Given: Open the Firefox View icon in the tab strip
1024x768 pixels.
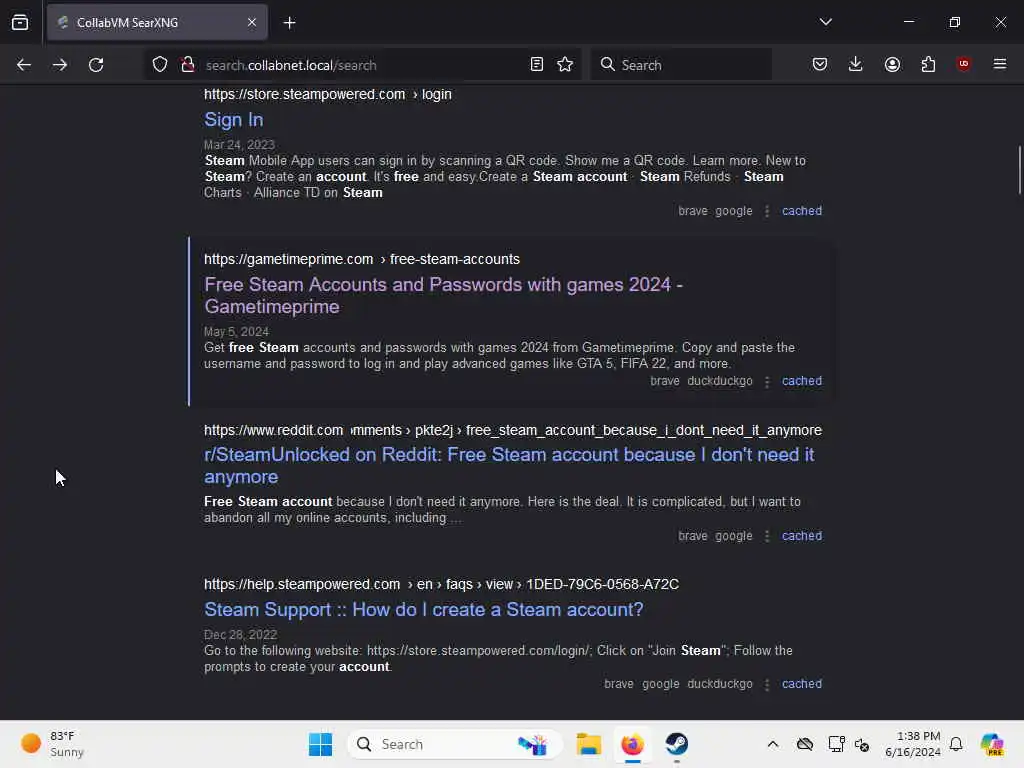Looking at the screenshot, I should click(x=20, y=23).
